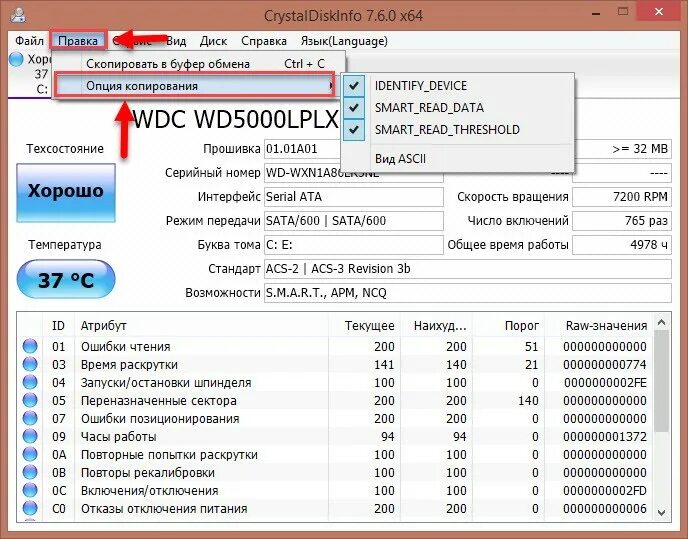Select the Ошибки чтения attribute name
The image size is (688, 539).
[125, 347]
